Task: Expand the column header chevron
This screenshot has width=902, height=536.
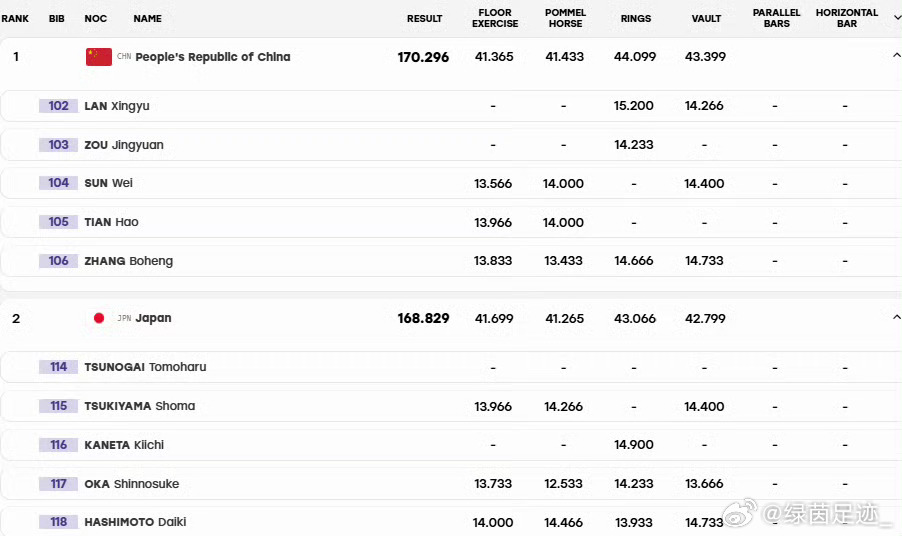Action: click(x=897, y=18)
